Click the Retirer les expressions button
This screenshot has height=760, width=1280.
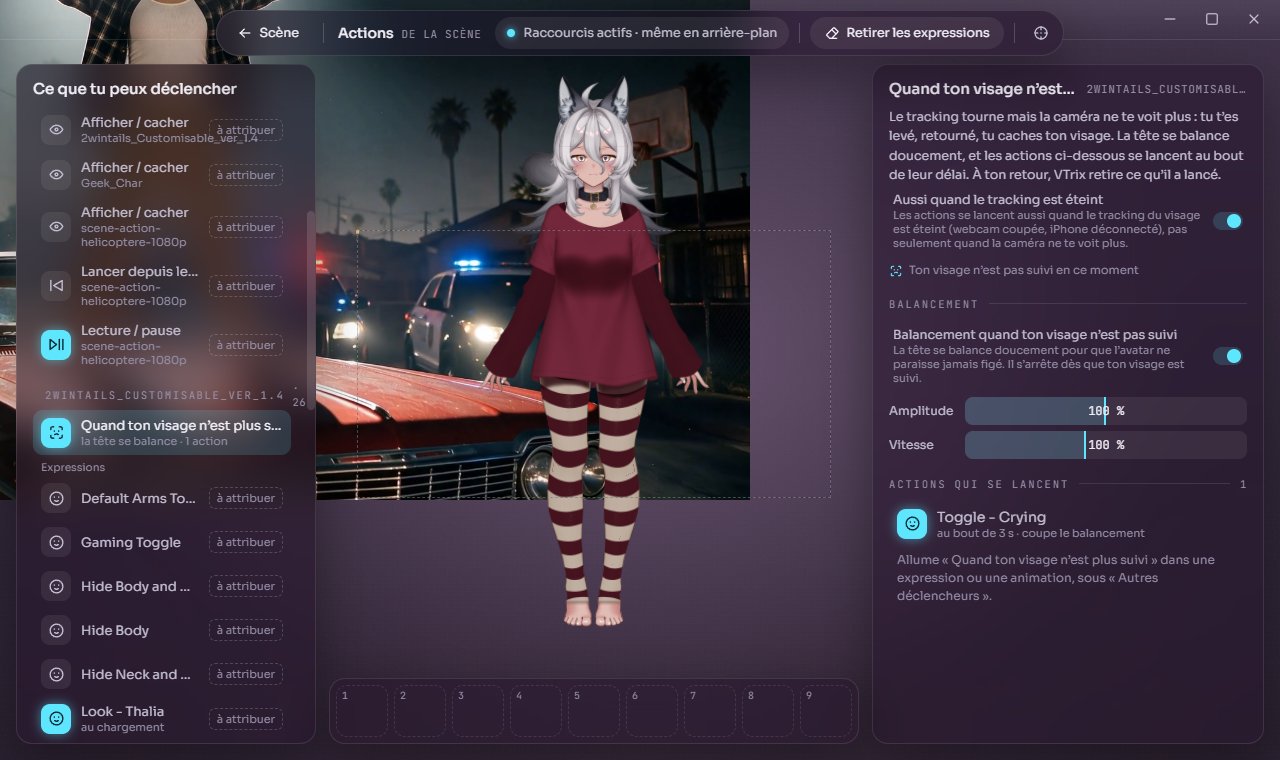[907, 33]
